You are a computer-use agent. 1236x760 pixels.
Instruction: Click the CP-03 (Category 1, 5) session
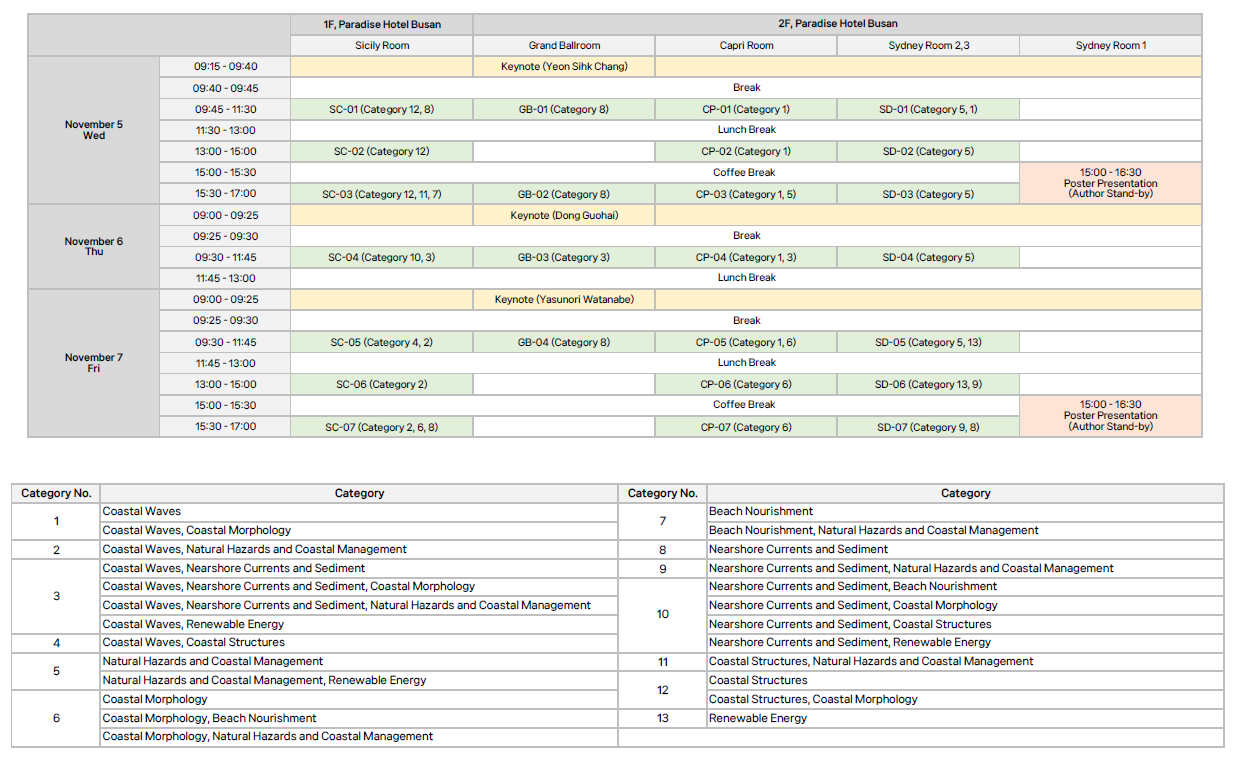tap(746, 194)
